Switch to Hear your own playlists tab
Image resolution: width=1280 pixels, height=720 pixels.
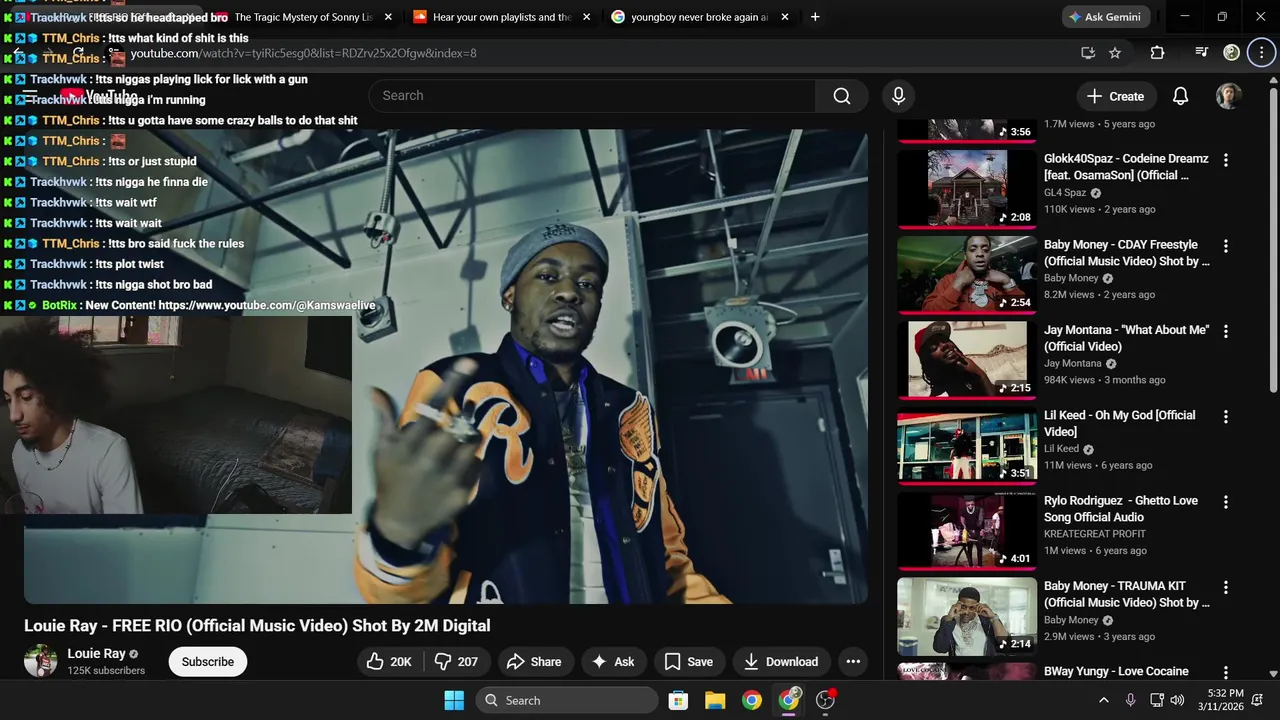pyautogui.click(x=502, y=17)
